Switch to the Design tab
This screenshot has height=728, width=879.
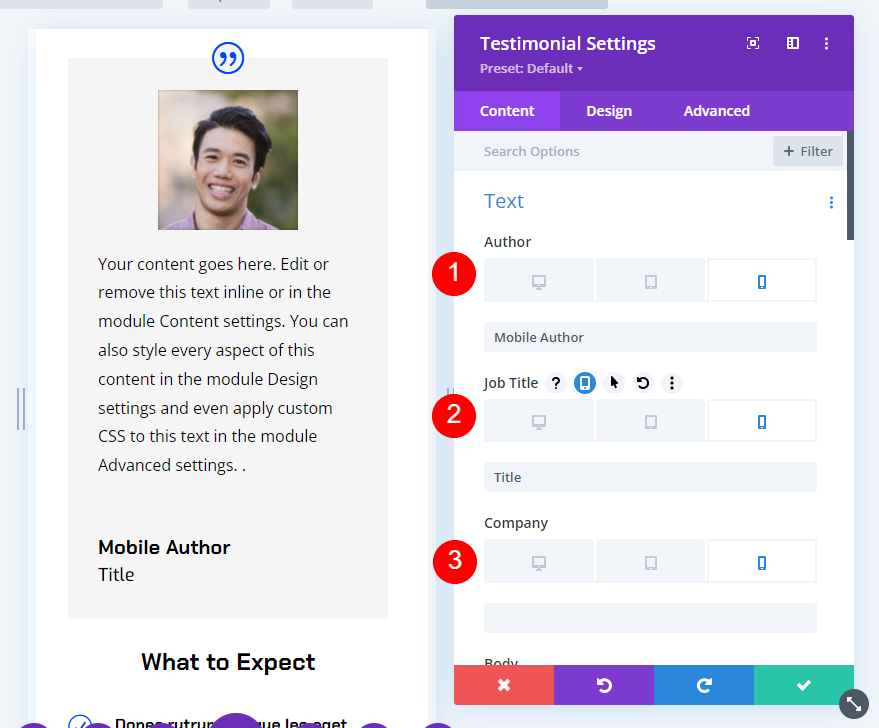[609, 111]
